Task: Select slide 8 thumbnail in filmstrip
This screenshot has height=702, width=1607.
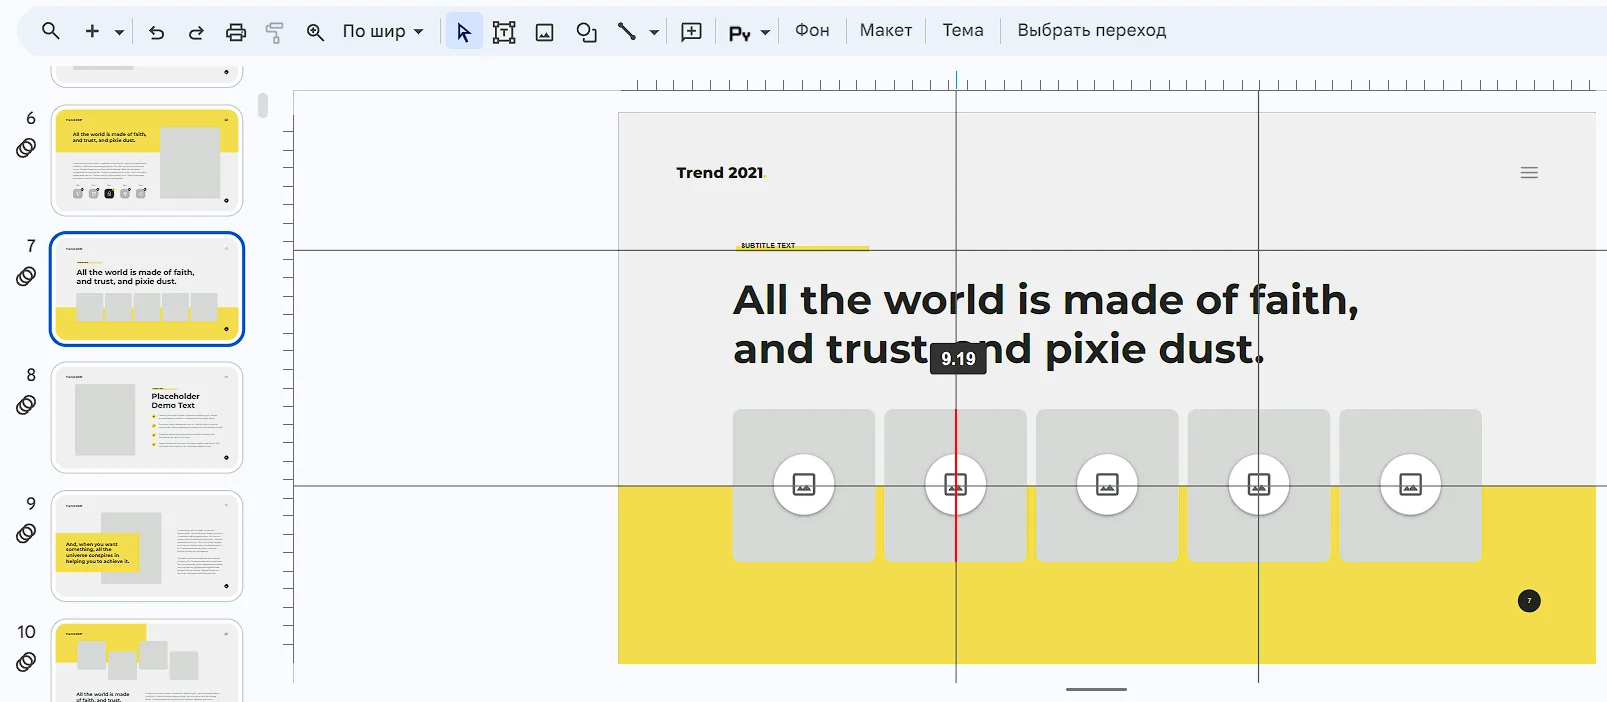Action: click(x=147, y=417)
